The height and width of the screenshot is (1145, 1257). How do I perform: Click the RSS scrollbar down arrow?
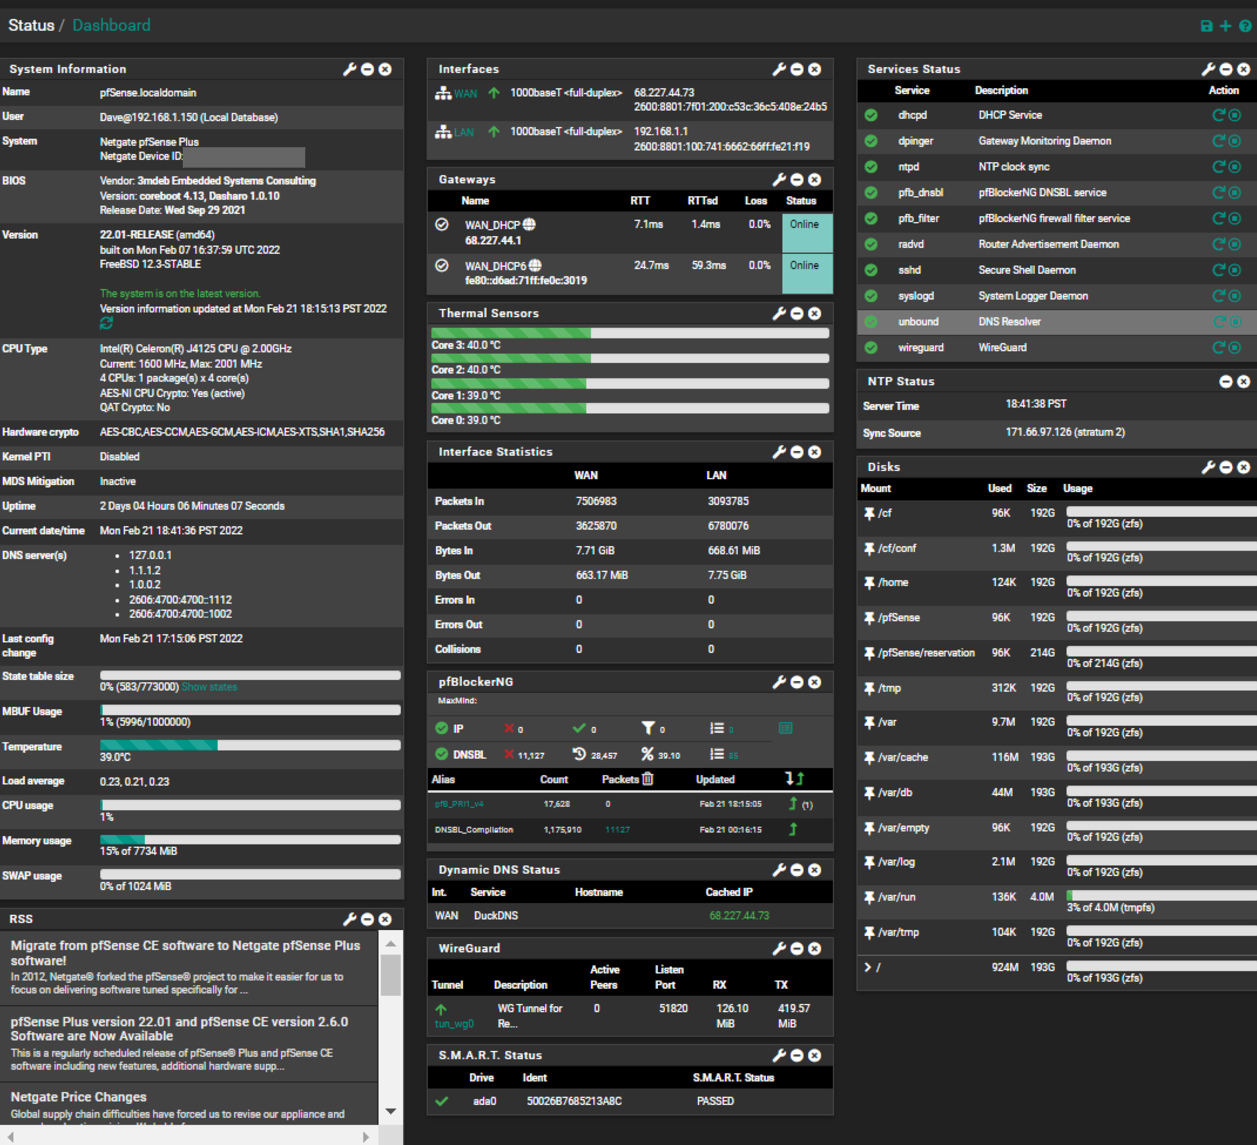click(x=391, y=1111)
